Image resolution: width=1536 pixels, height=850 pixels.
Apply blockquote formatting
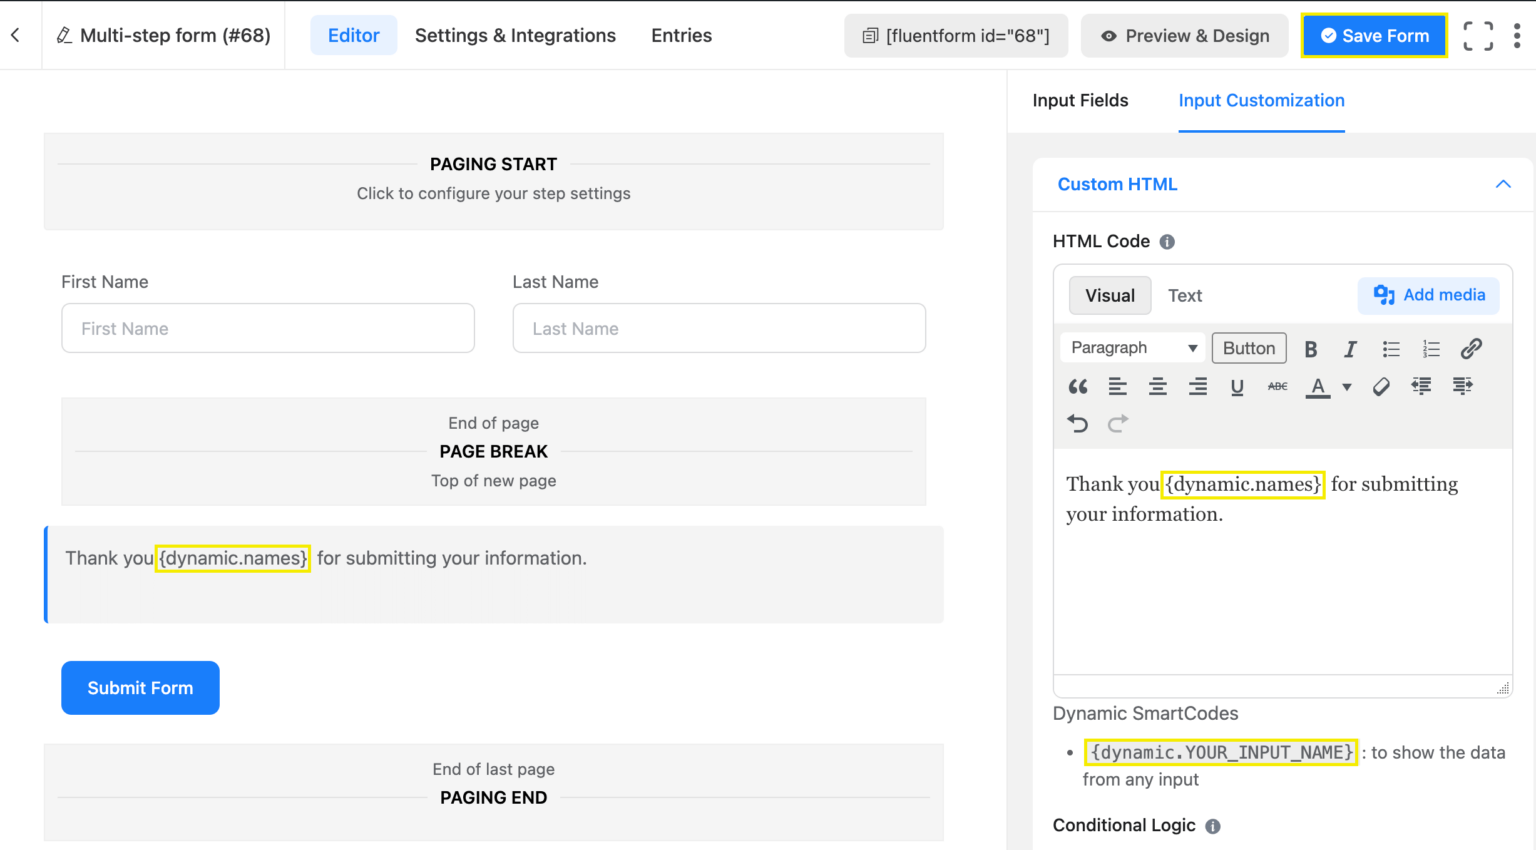point(1078,386)
